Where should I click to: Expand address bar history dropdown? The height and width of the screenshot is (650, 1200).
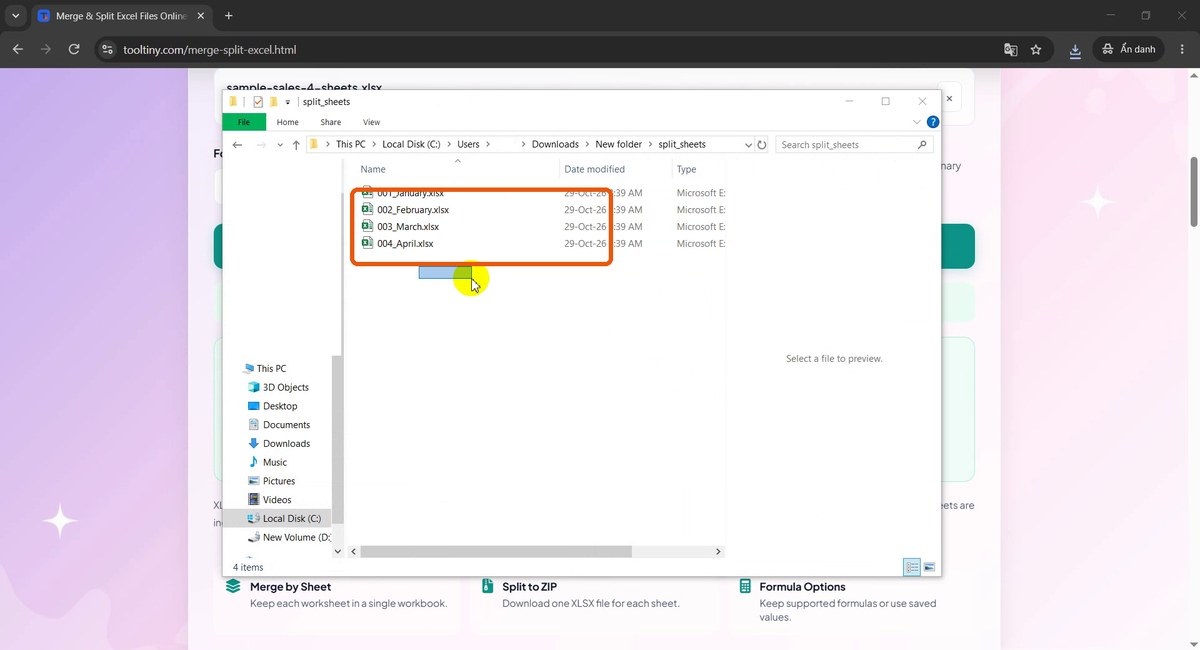(x=749, y=145)
